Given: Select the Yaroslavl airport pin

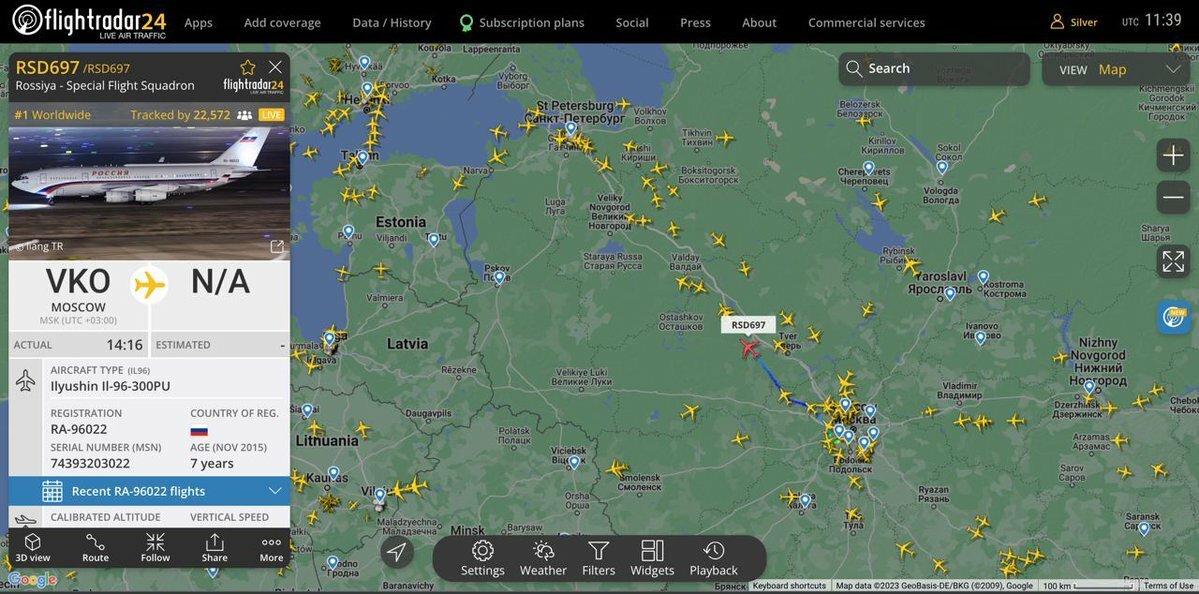Looking at the screenshot, I should tap(950, 293).
